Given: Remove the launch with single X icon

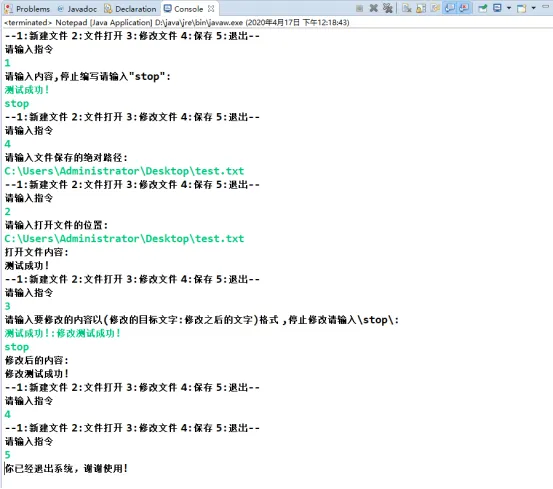Looking at the screenshot, I should pyautogui.click(x=373, y=8).
